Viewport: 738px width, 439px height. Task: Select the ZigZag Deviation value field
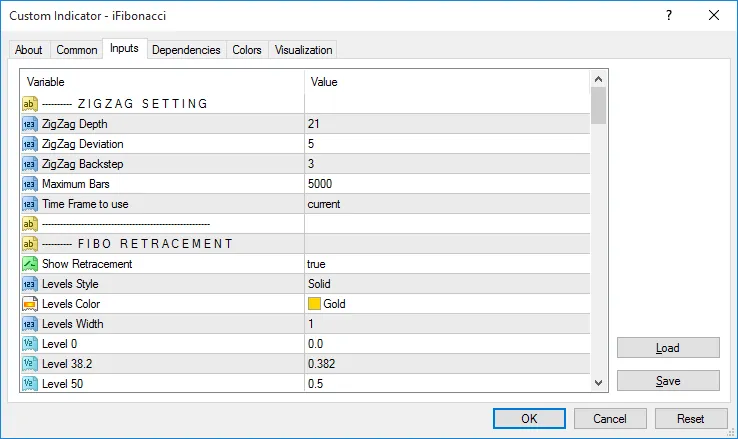tap(446, 144)
